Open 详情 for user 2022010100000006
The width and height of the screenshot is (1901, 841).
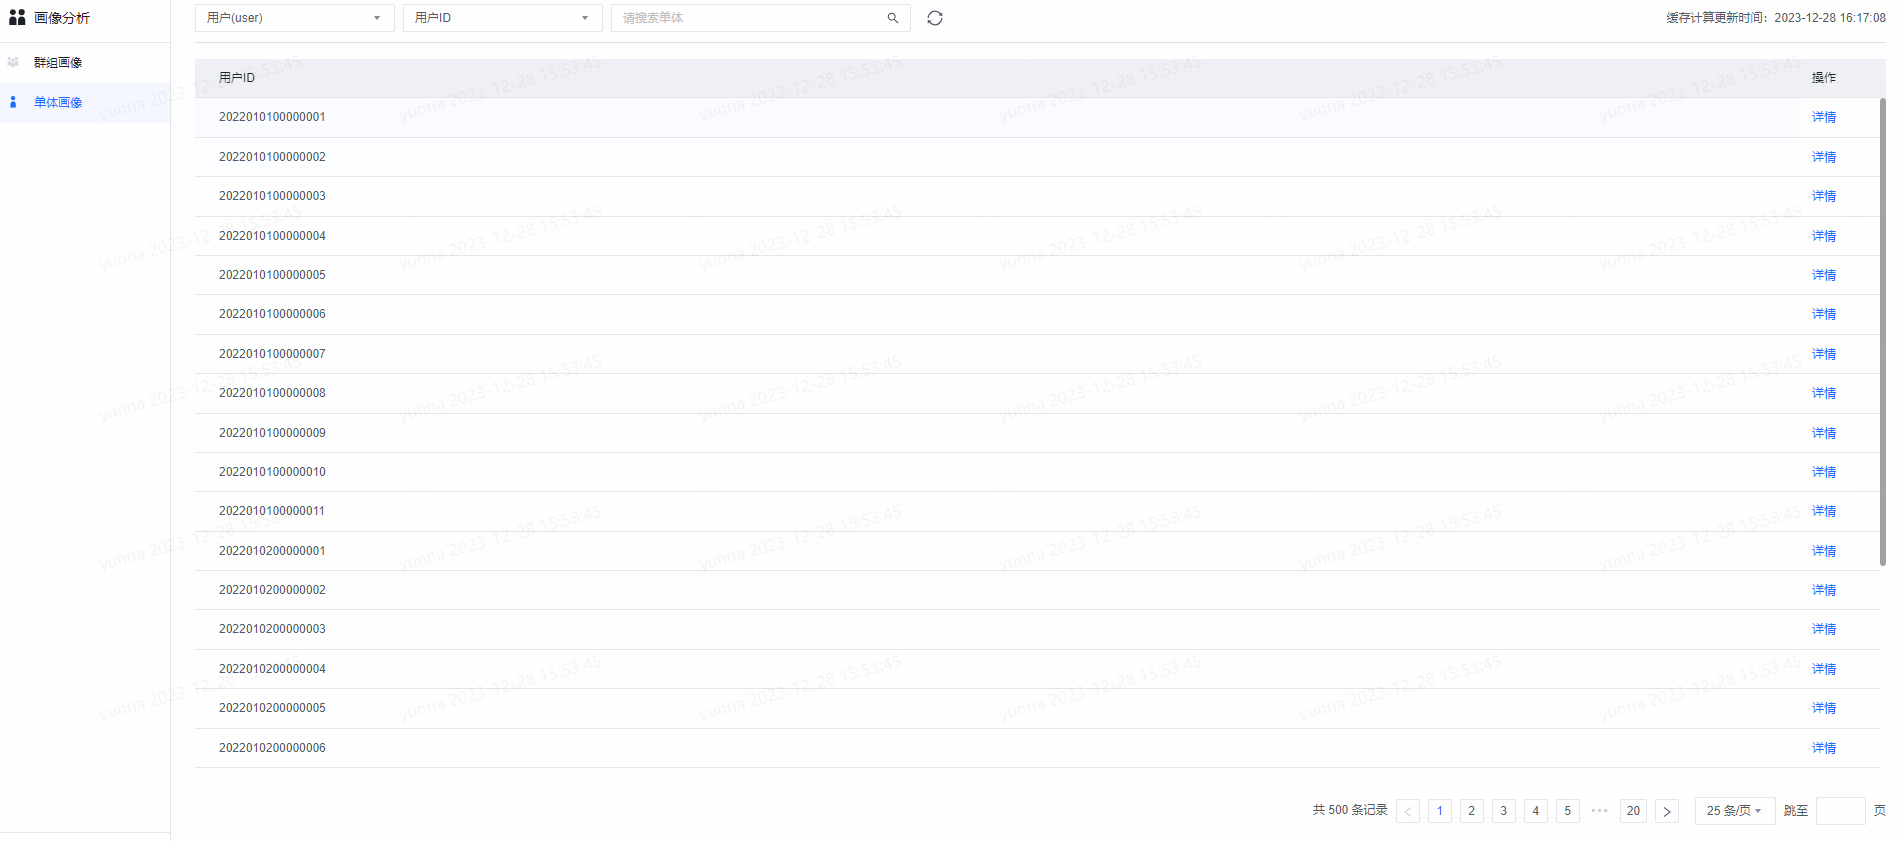click(x=1824, y=314)
